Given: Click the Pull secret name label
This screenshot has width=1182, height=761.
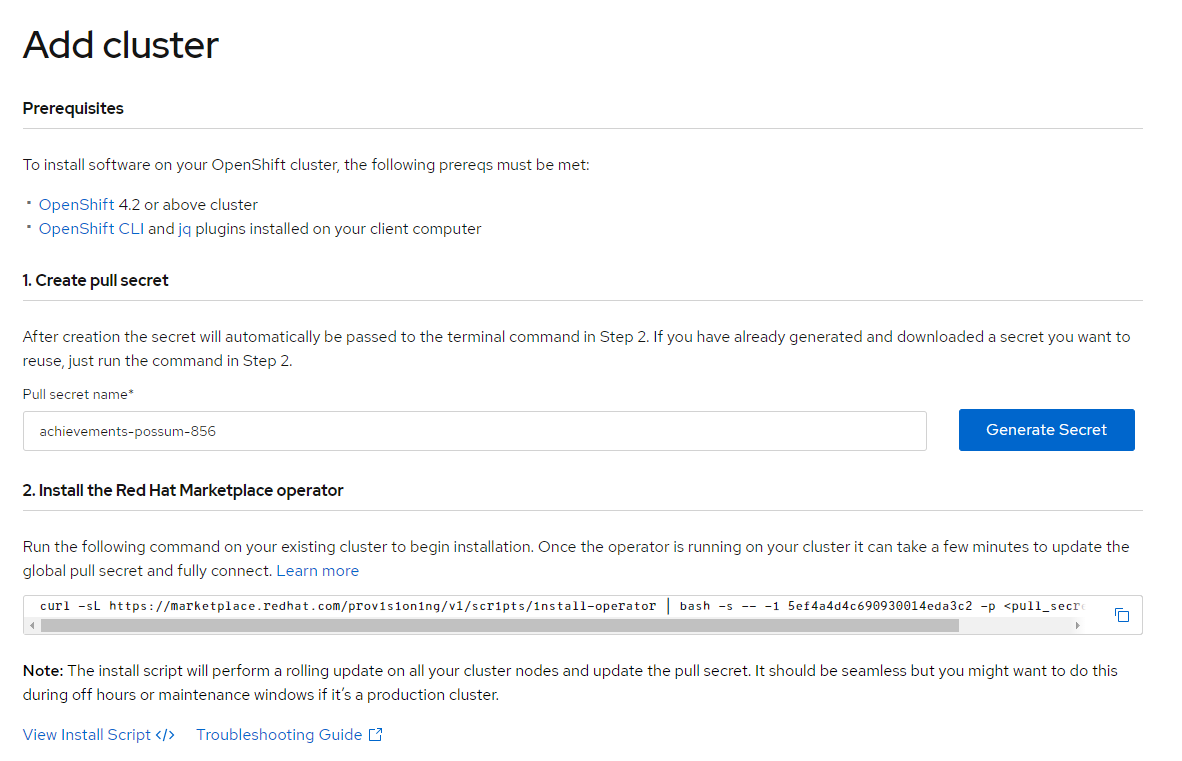Looking at the screenshot, I should (x=78, y=395).
